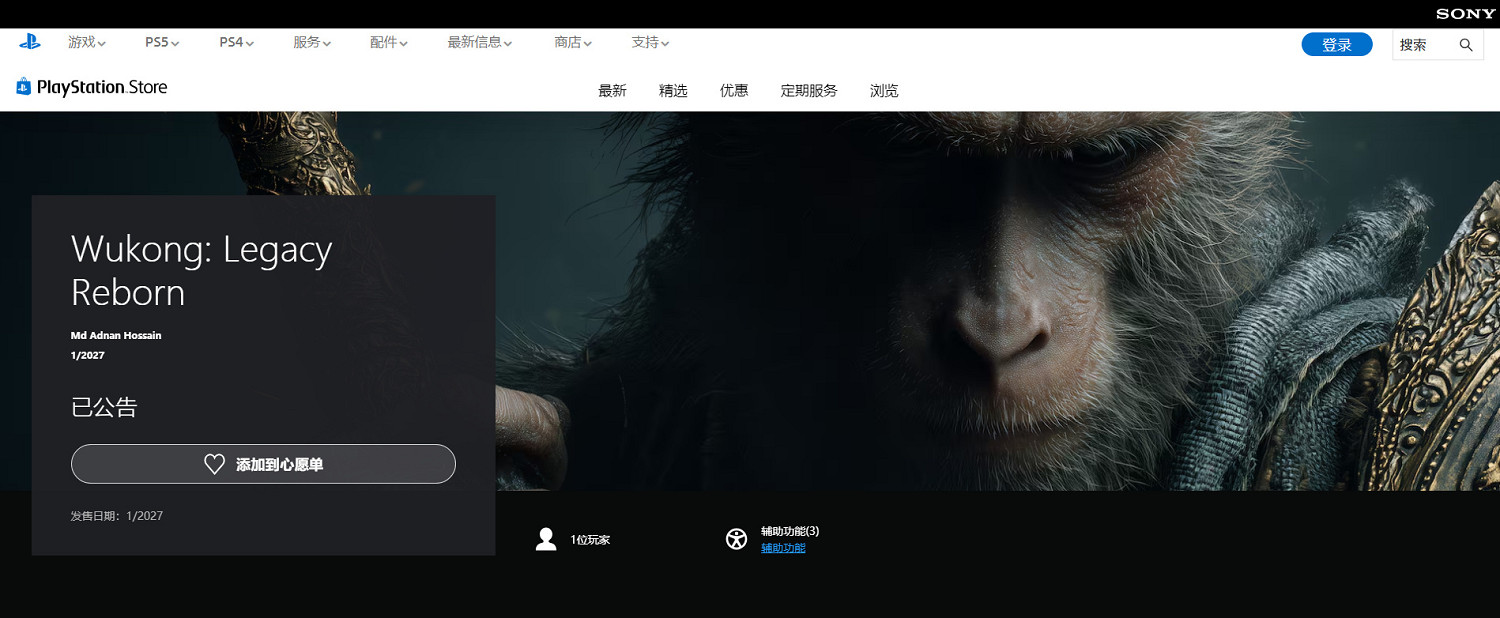Click the 搜索 search input field
The width and height of the screenshot is (1500, 618).
click(1422, 45)
